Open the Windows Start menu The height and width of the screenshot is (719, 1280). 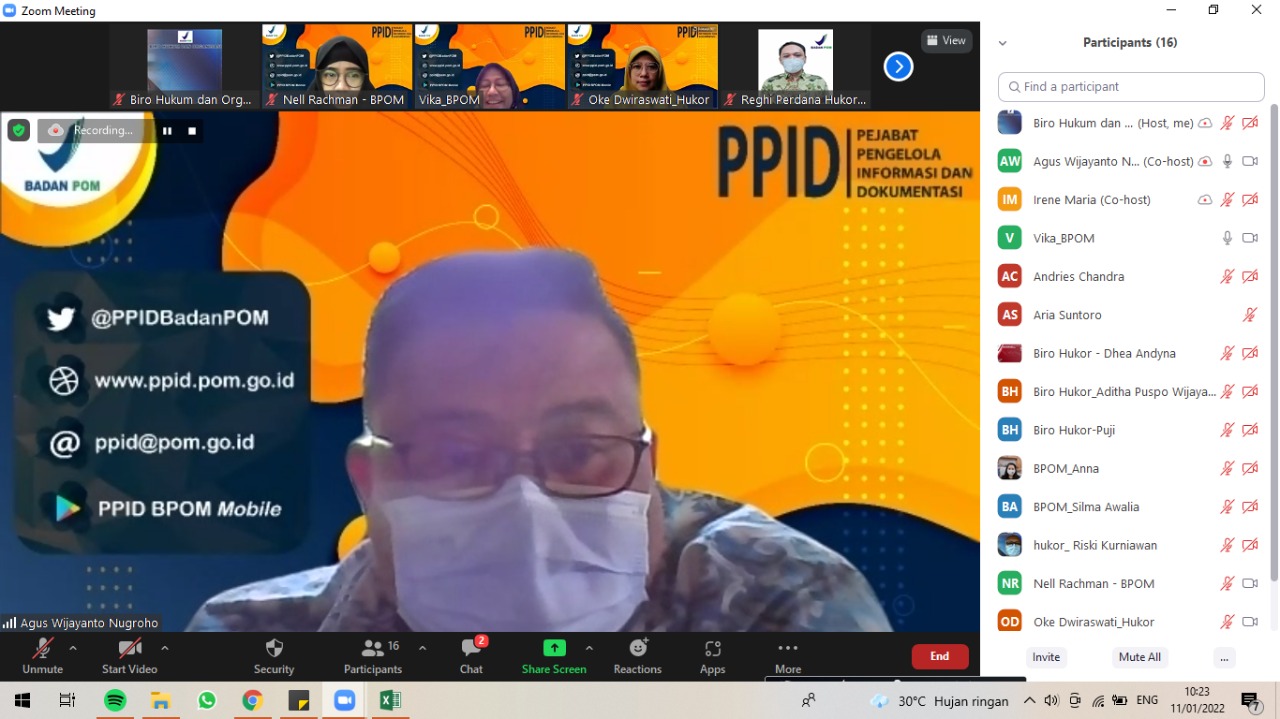pyautogui.click(x=22, y=700)
